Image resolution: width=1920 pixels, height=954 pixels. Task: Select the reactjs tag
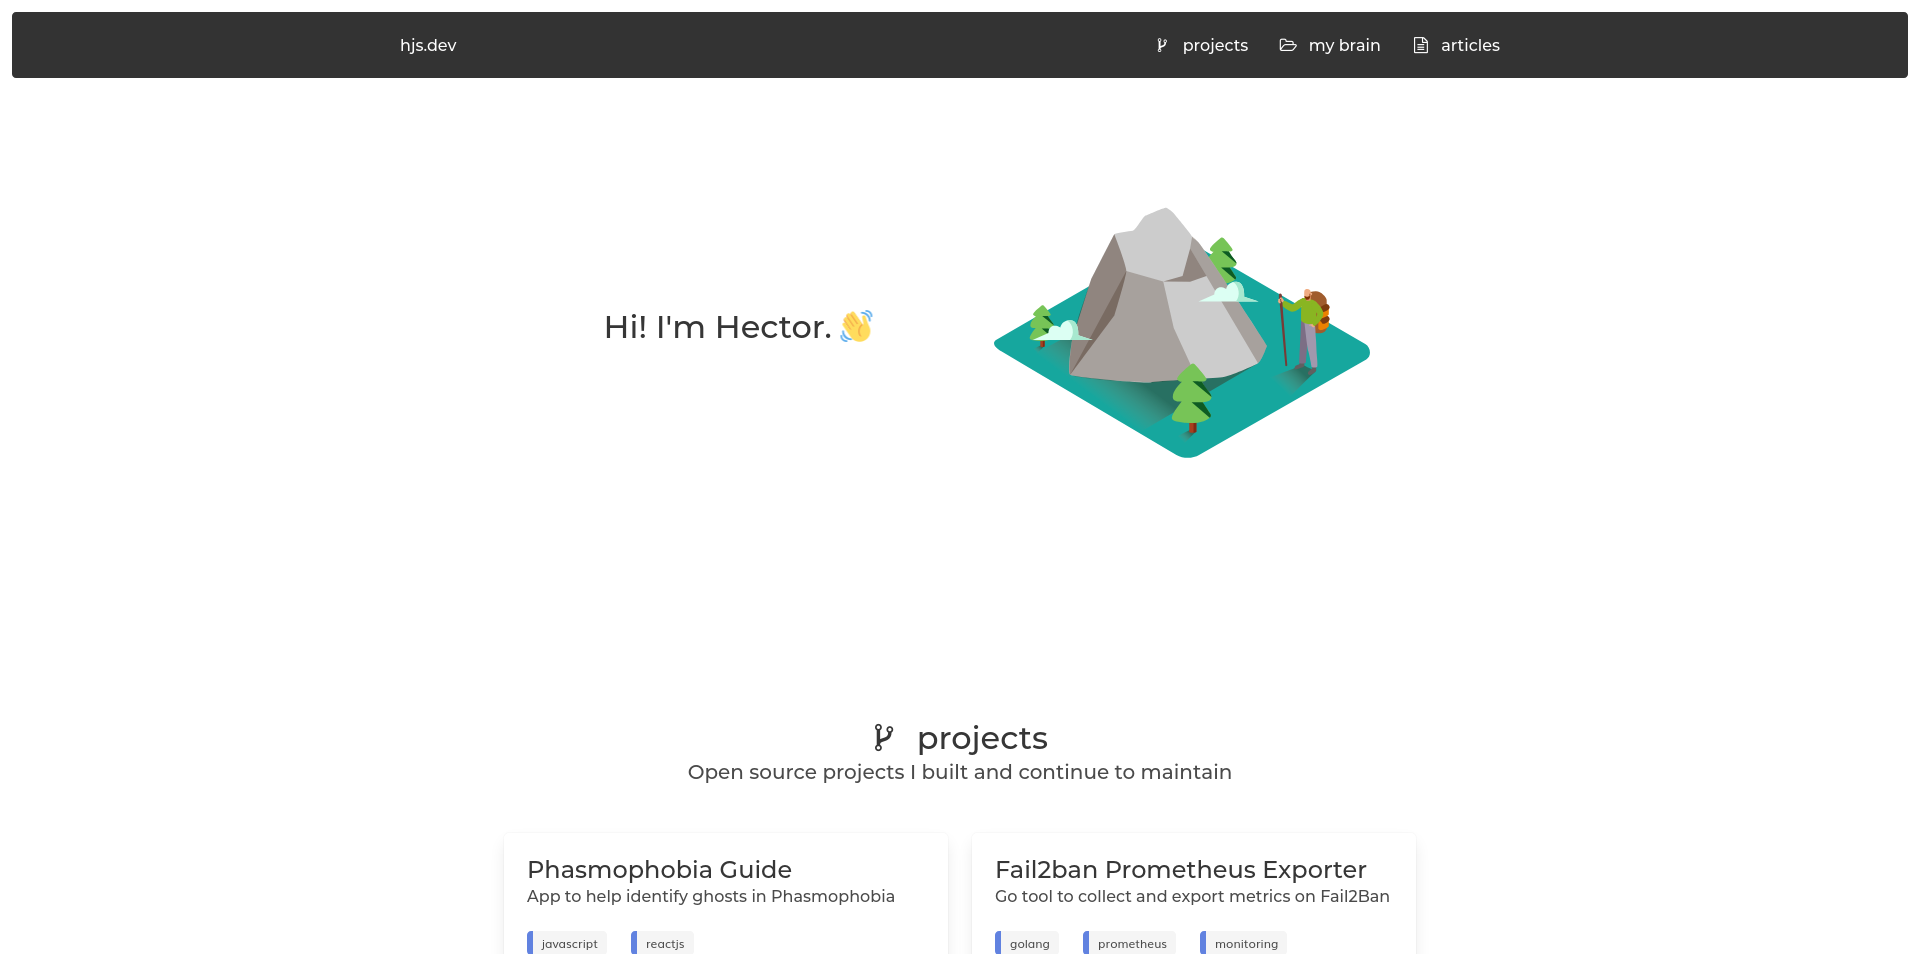tap(663, 943)
